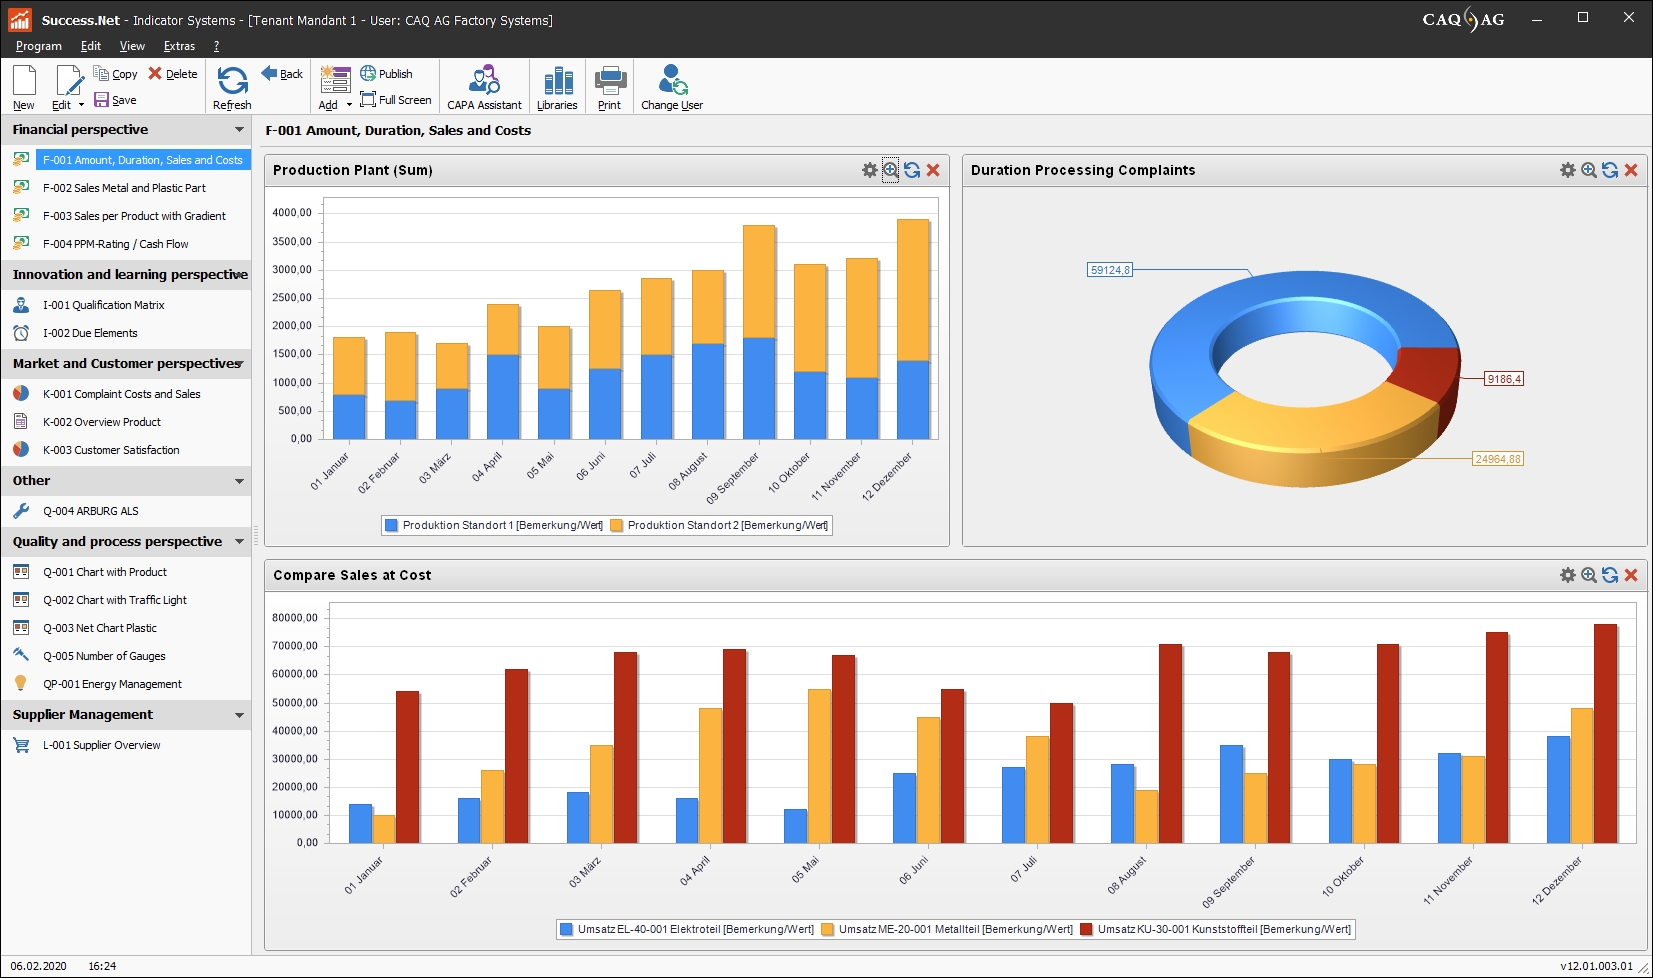Image resolution: width=1653 pixels, height=978 pixels.
Task: Click red Umsatz KU-30-001 Kunststoffteil legend swatch
Action: [1087, 930]
